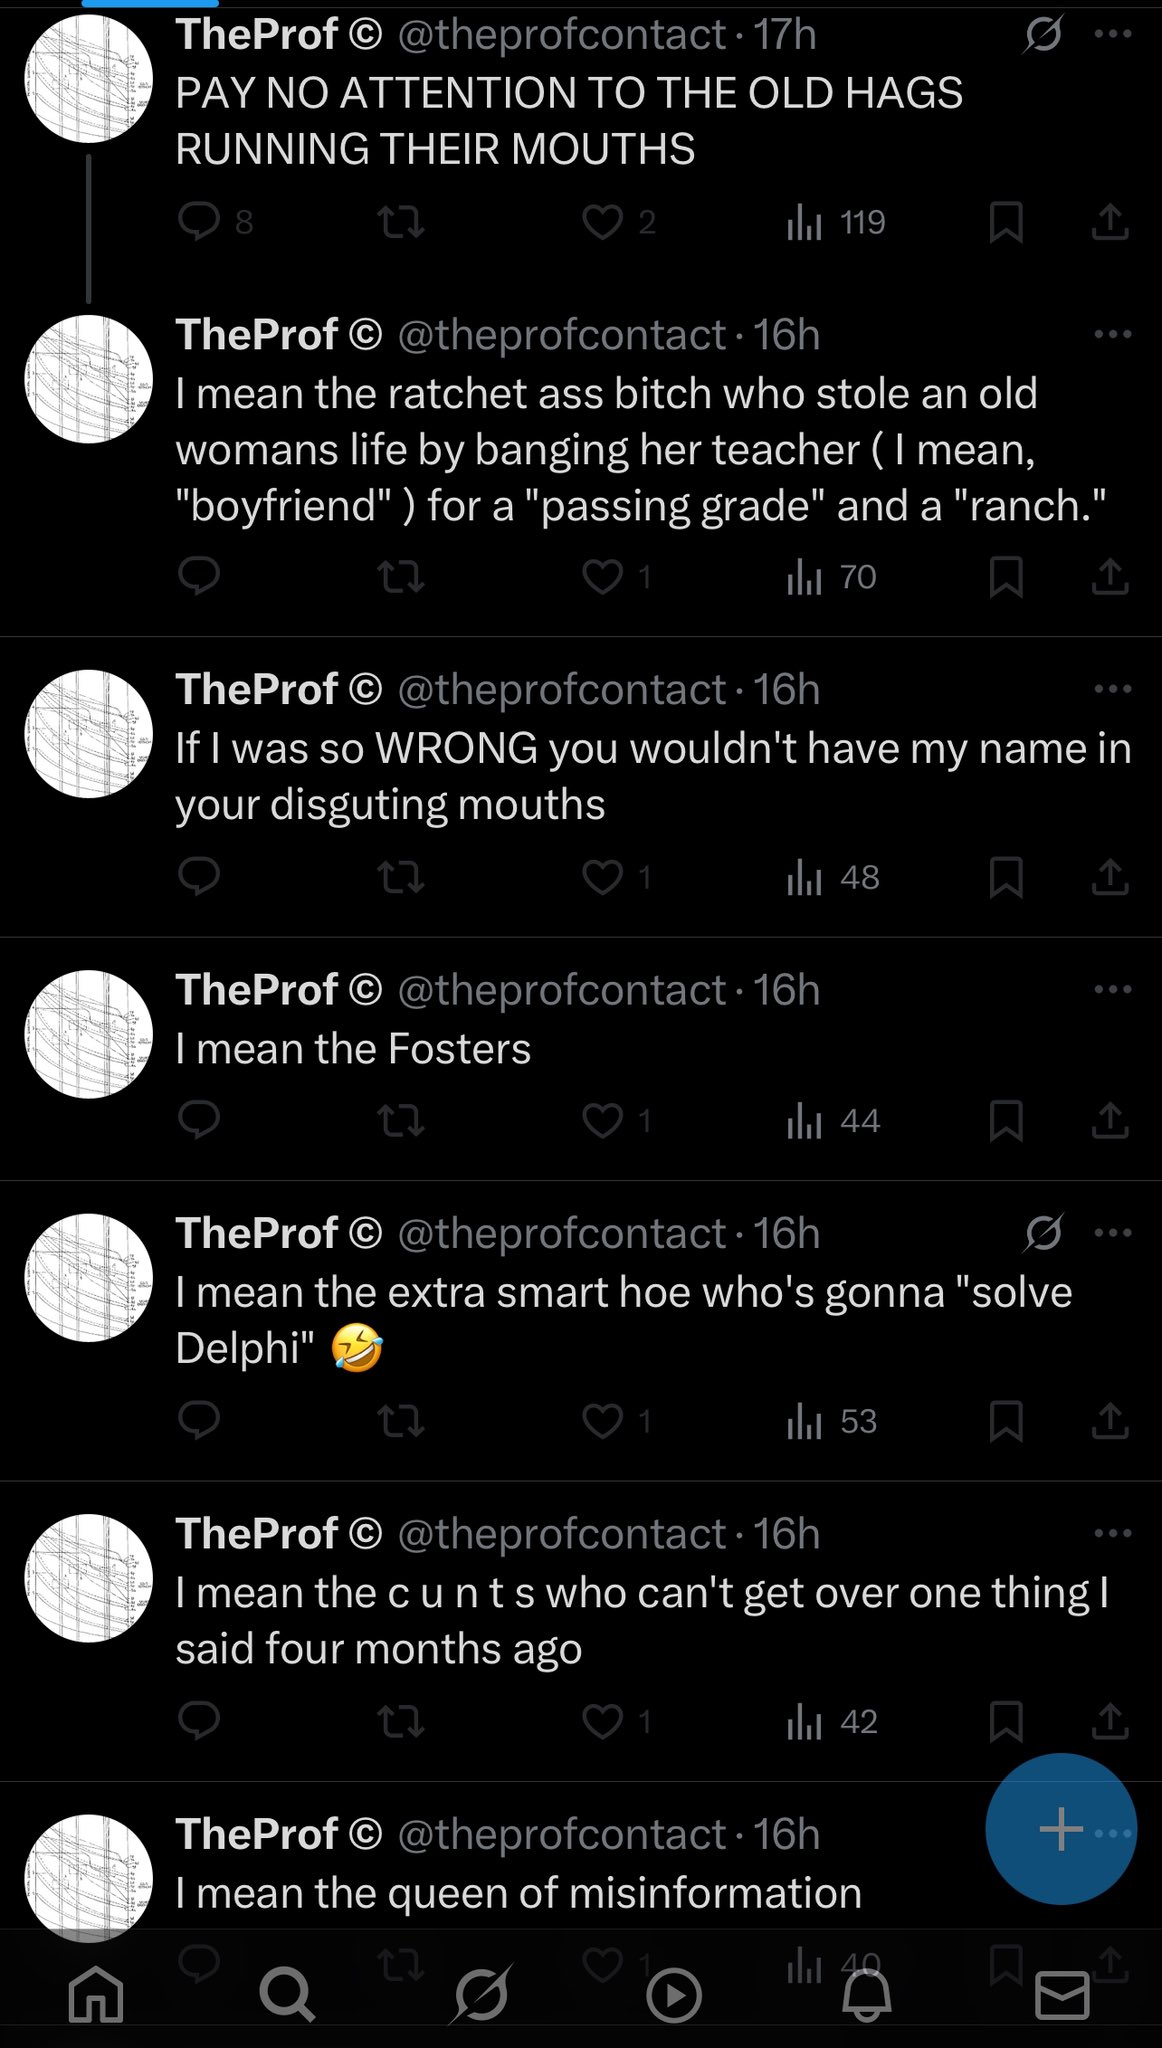
Task: Open Grok icon on "solve Delphi" post
Action: coord(1043,1233)
